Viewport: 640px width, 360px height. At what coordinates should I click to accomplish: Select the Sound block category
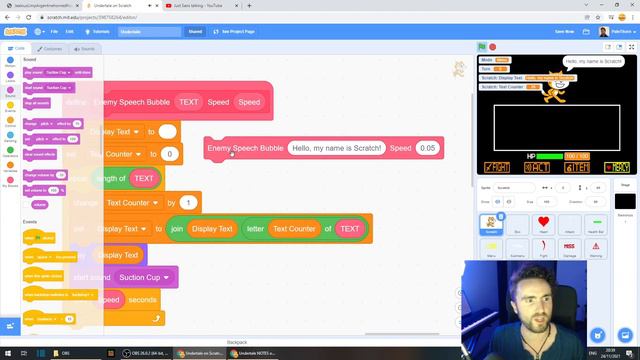10,92
